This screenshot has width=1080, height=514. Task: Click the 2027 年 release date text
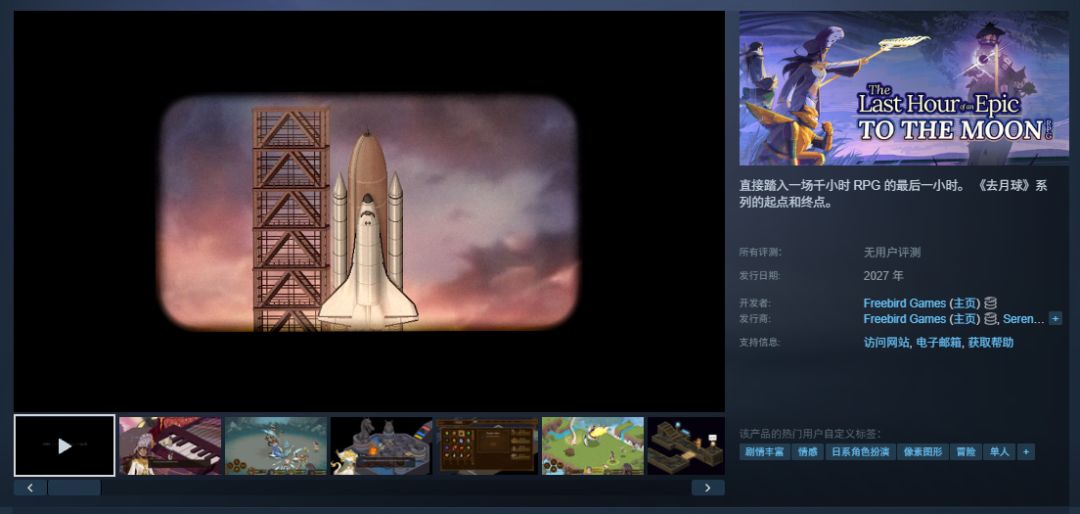coord(884,276)
